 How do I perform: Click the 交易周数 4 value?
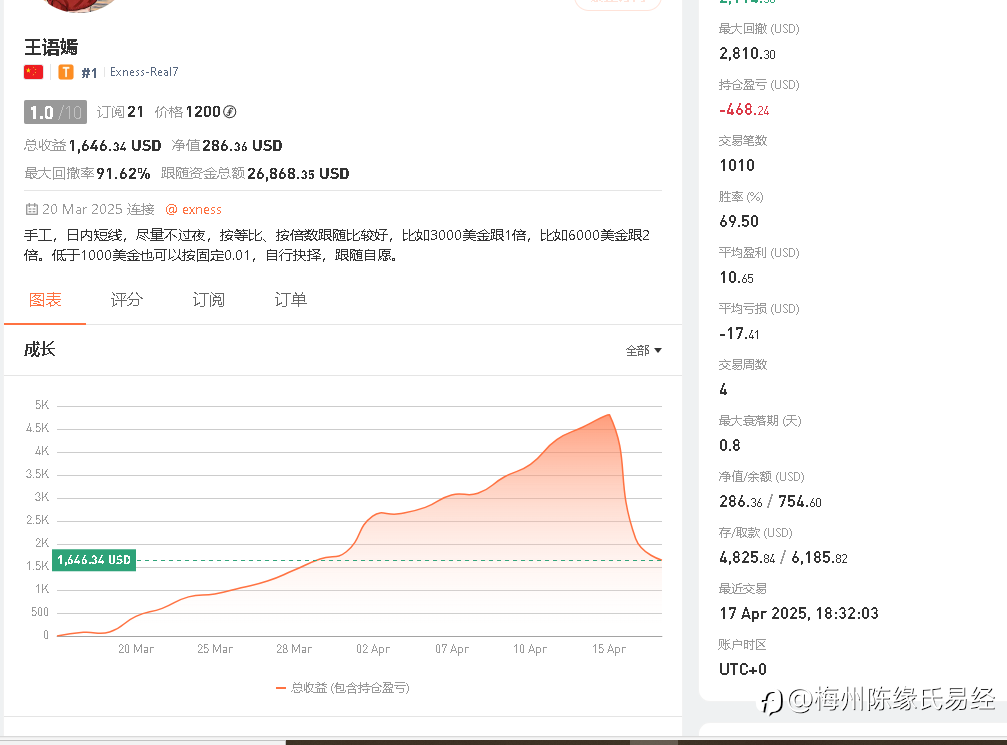tap(724, 390)
